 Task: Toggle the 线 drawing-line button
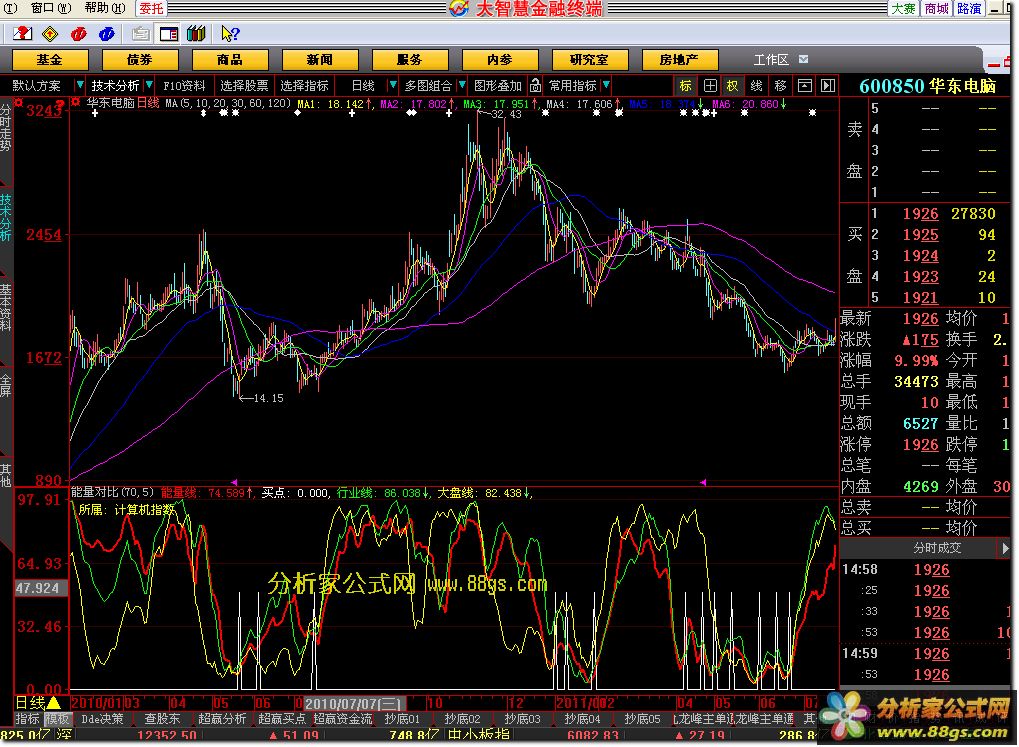[x=756, y=85]
